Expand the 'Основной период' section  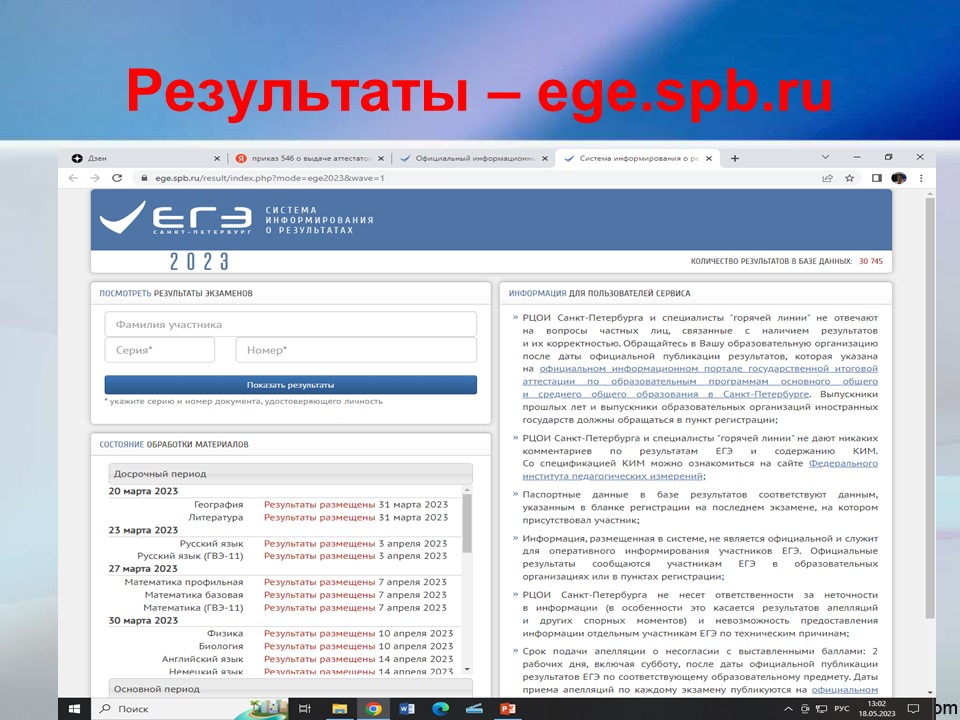[x=290, y=689]
